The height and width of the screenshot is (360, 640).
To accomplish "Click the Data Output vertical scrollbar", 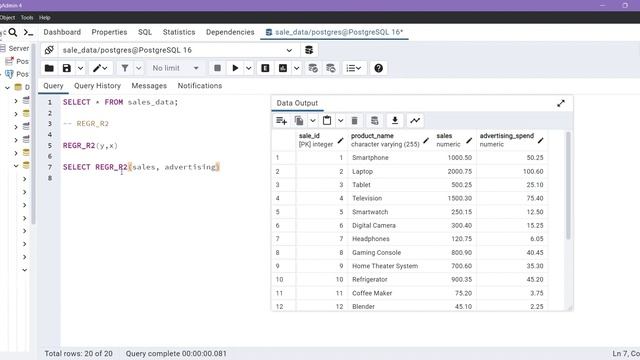I will tap(568, 186).
